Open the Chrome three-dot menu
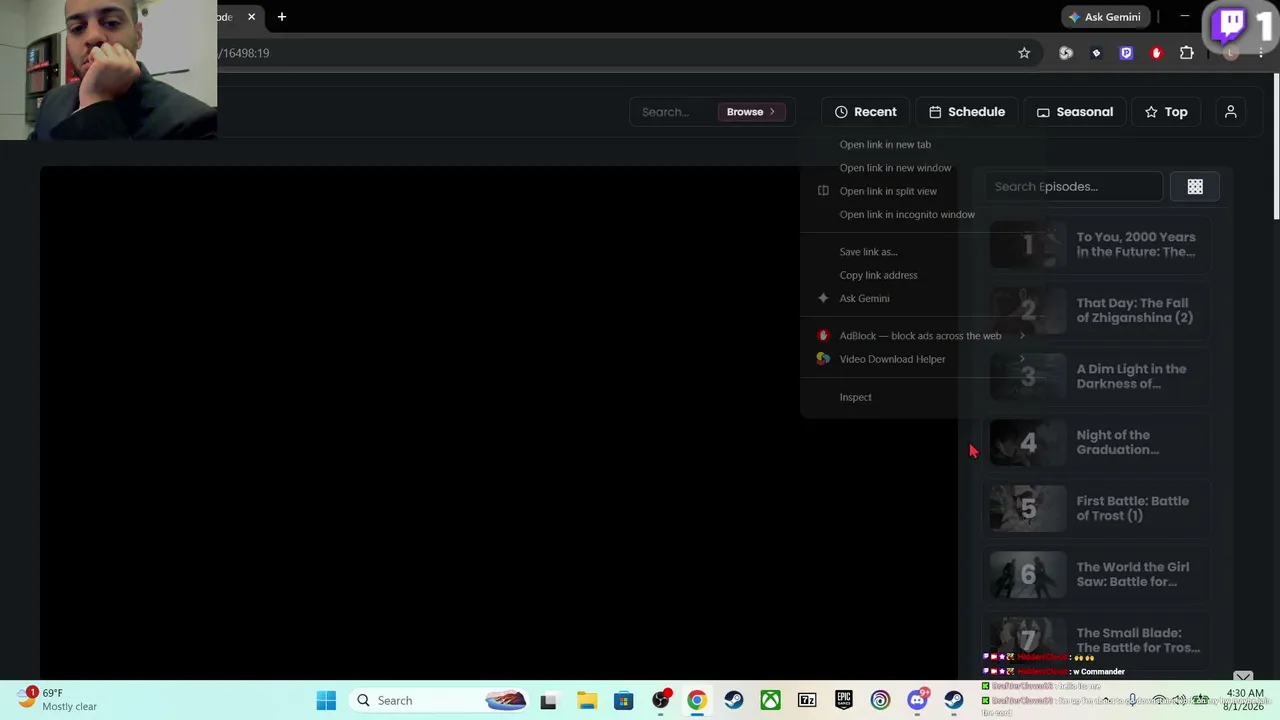Screen dimensions: 1280x720 (1262, 53)
